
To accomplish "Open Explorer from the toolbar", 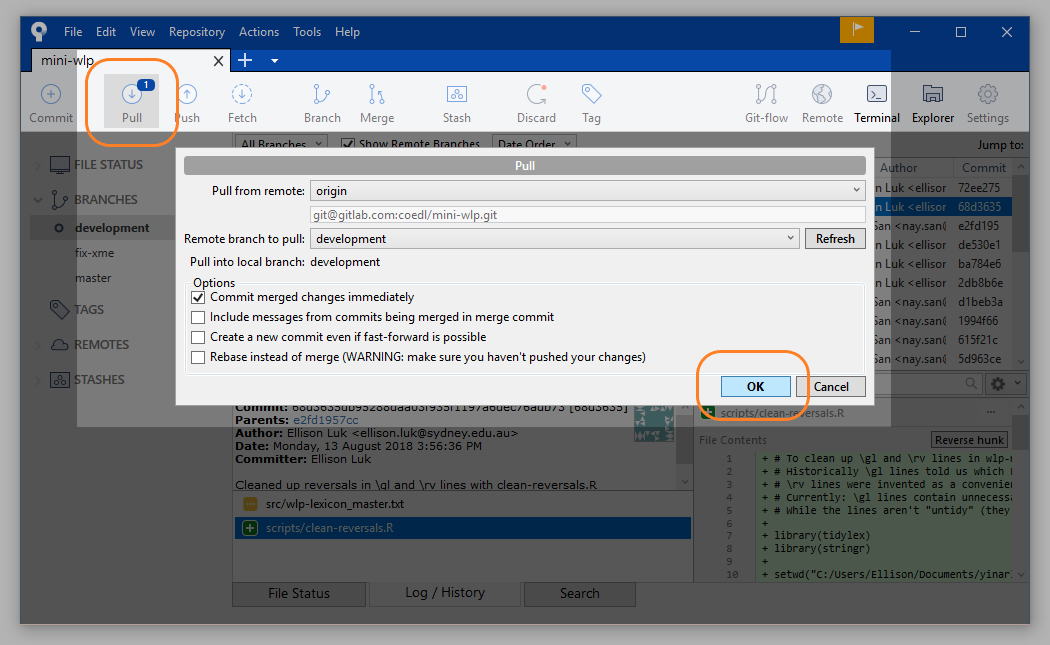I will (x=933, y=94).
